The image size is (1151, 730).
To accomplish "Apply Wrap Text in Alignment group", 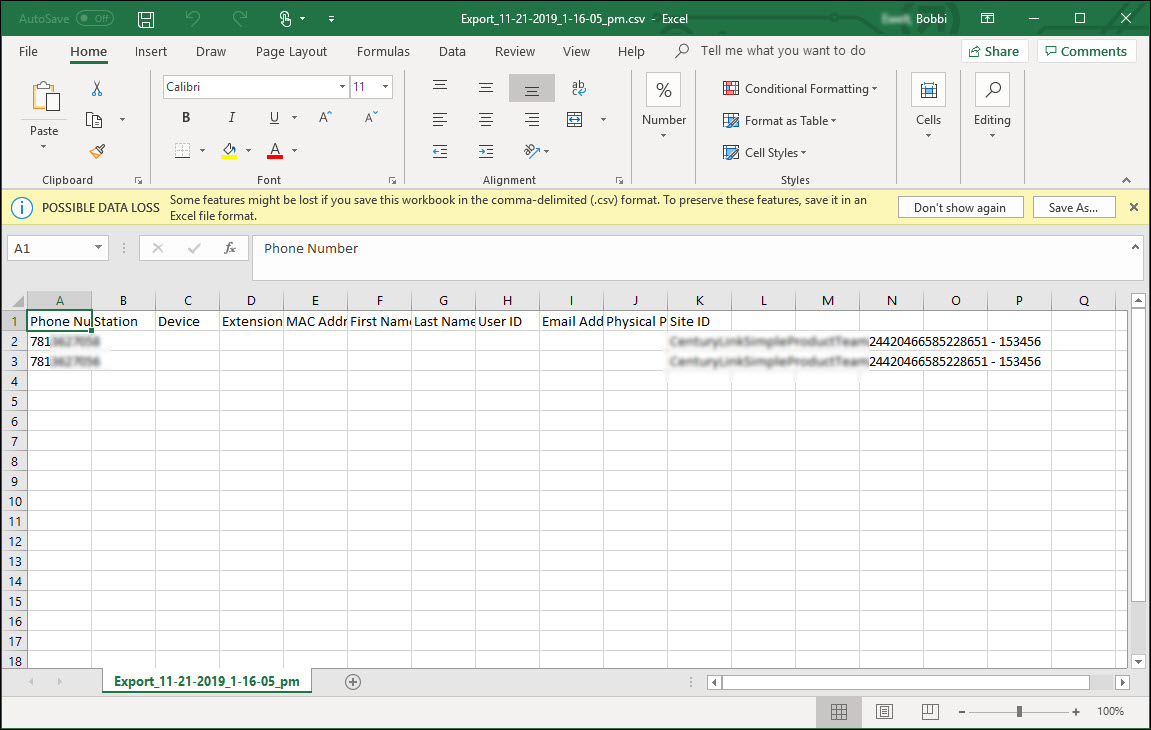I will [x=578, y=89].
